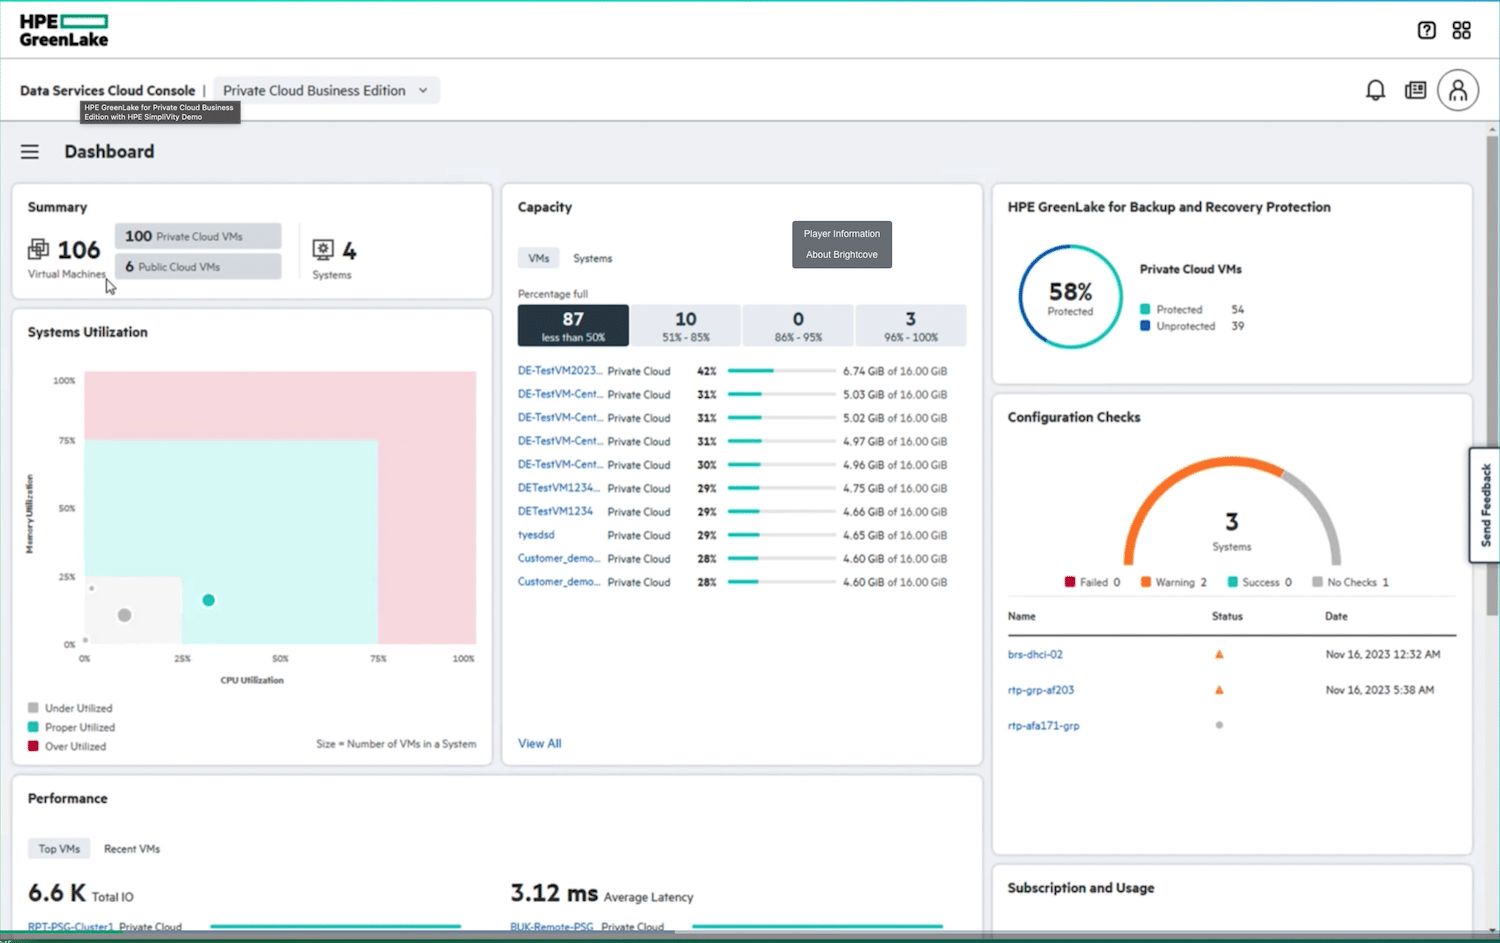The height and width of the screenshot is (943, 1500).
Task: Click the HPE GreenLake logo
Action: (64, 30)
